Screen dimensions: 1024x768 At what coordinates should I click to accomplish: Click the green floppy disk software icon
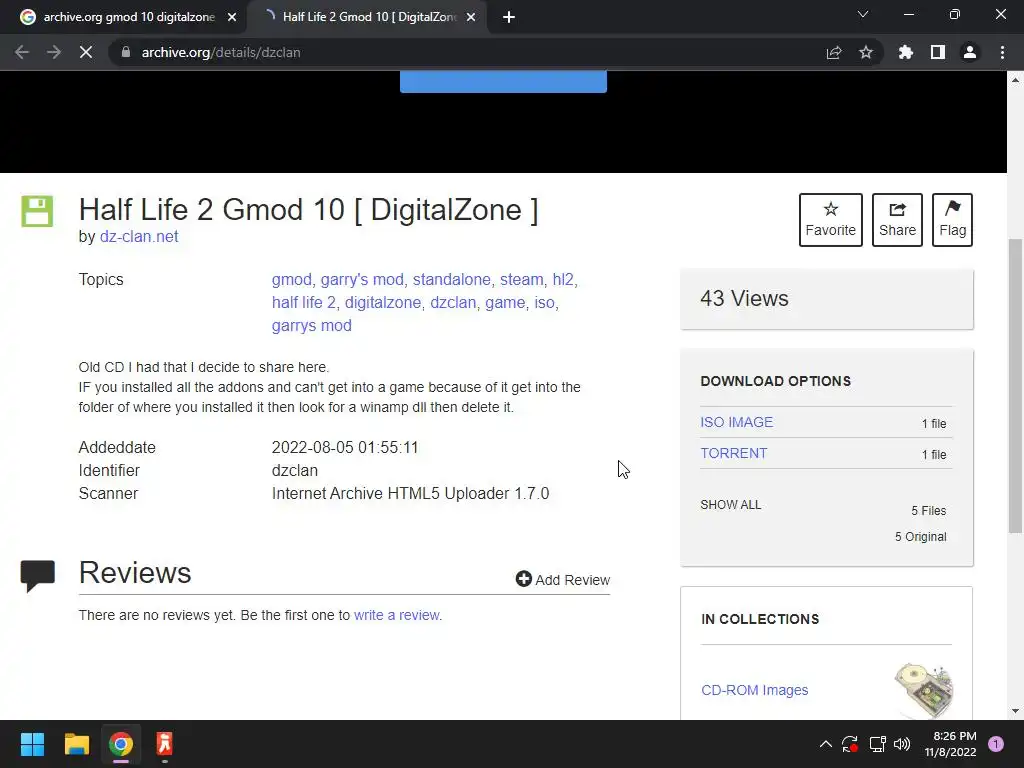(37, 212)
